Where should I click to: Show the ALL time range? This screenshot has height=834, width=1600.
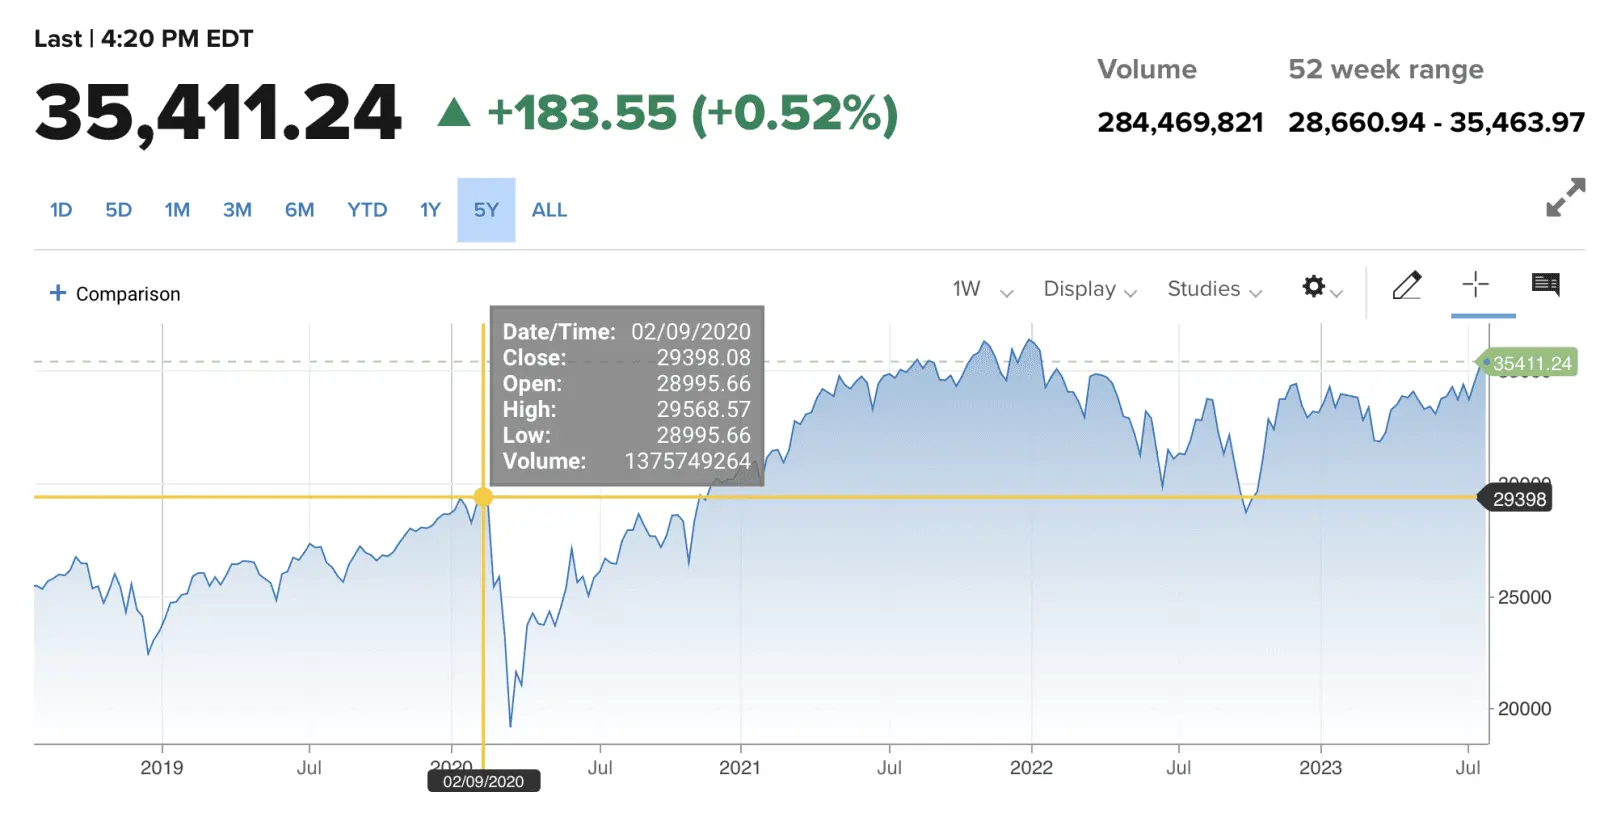[x=549, y=210]
